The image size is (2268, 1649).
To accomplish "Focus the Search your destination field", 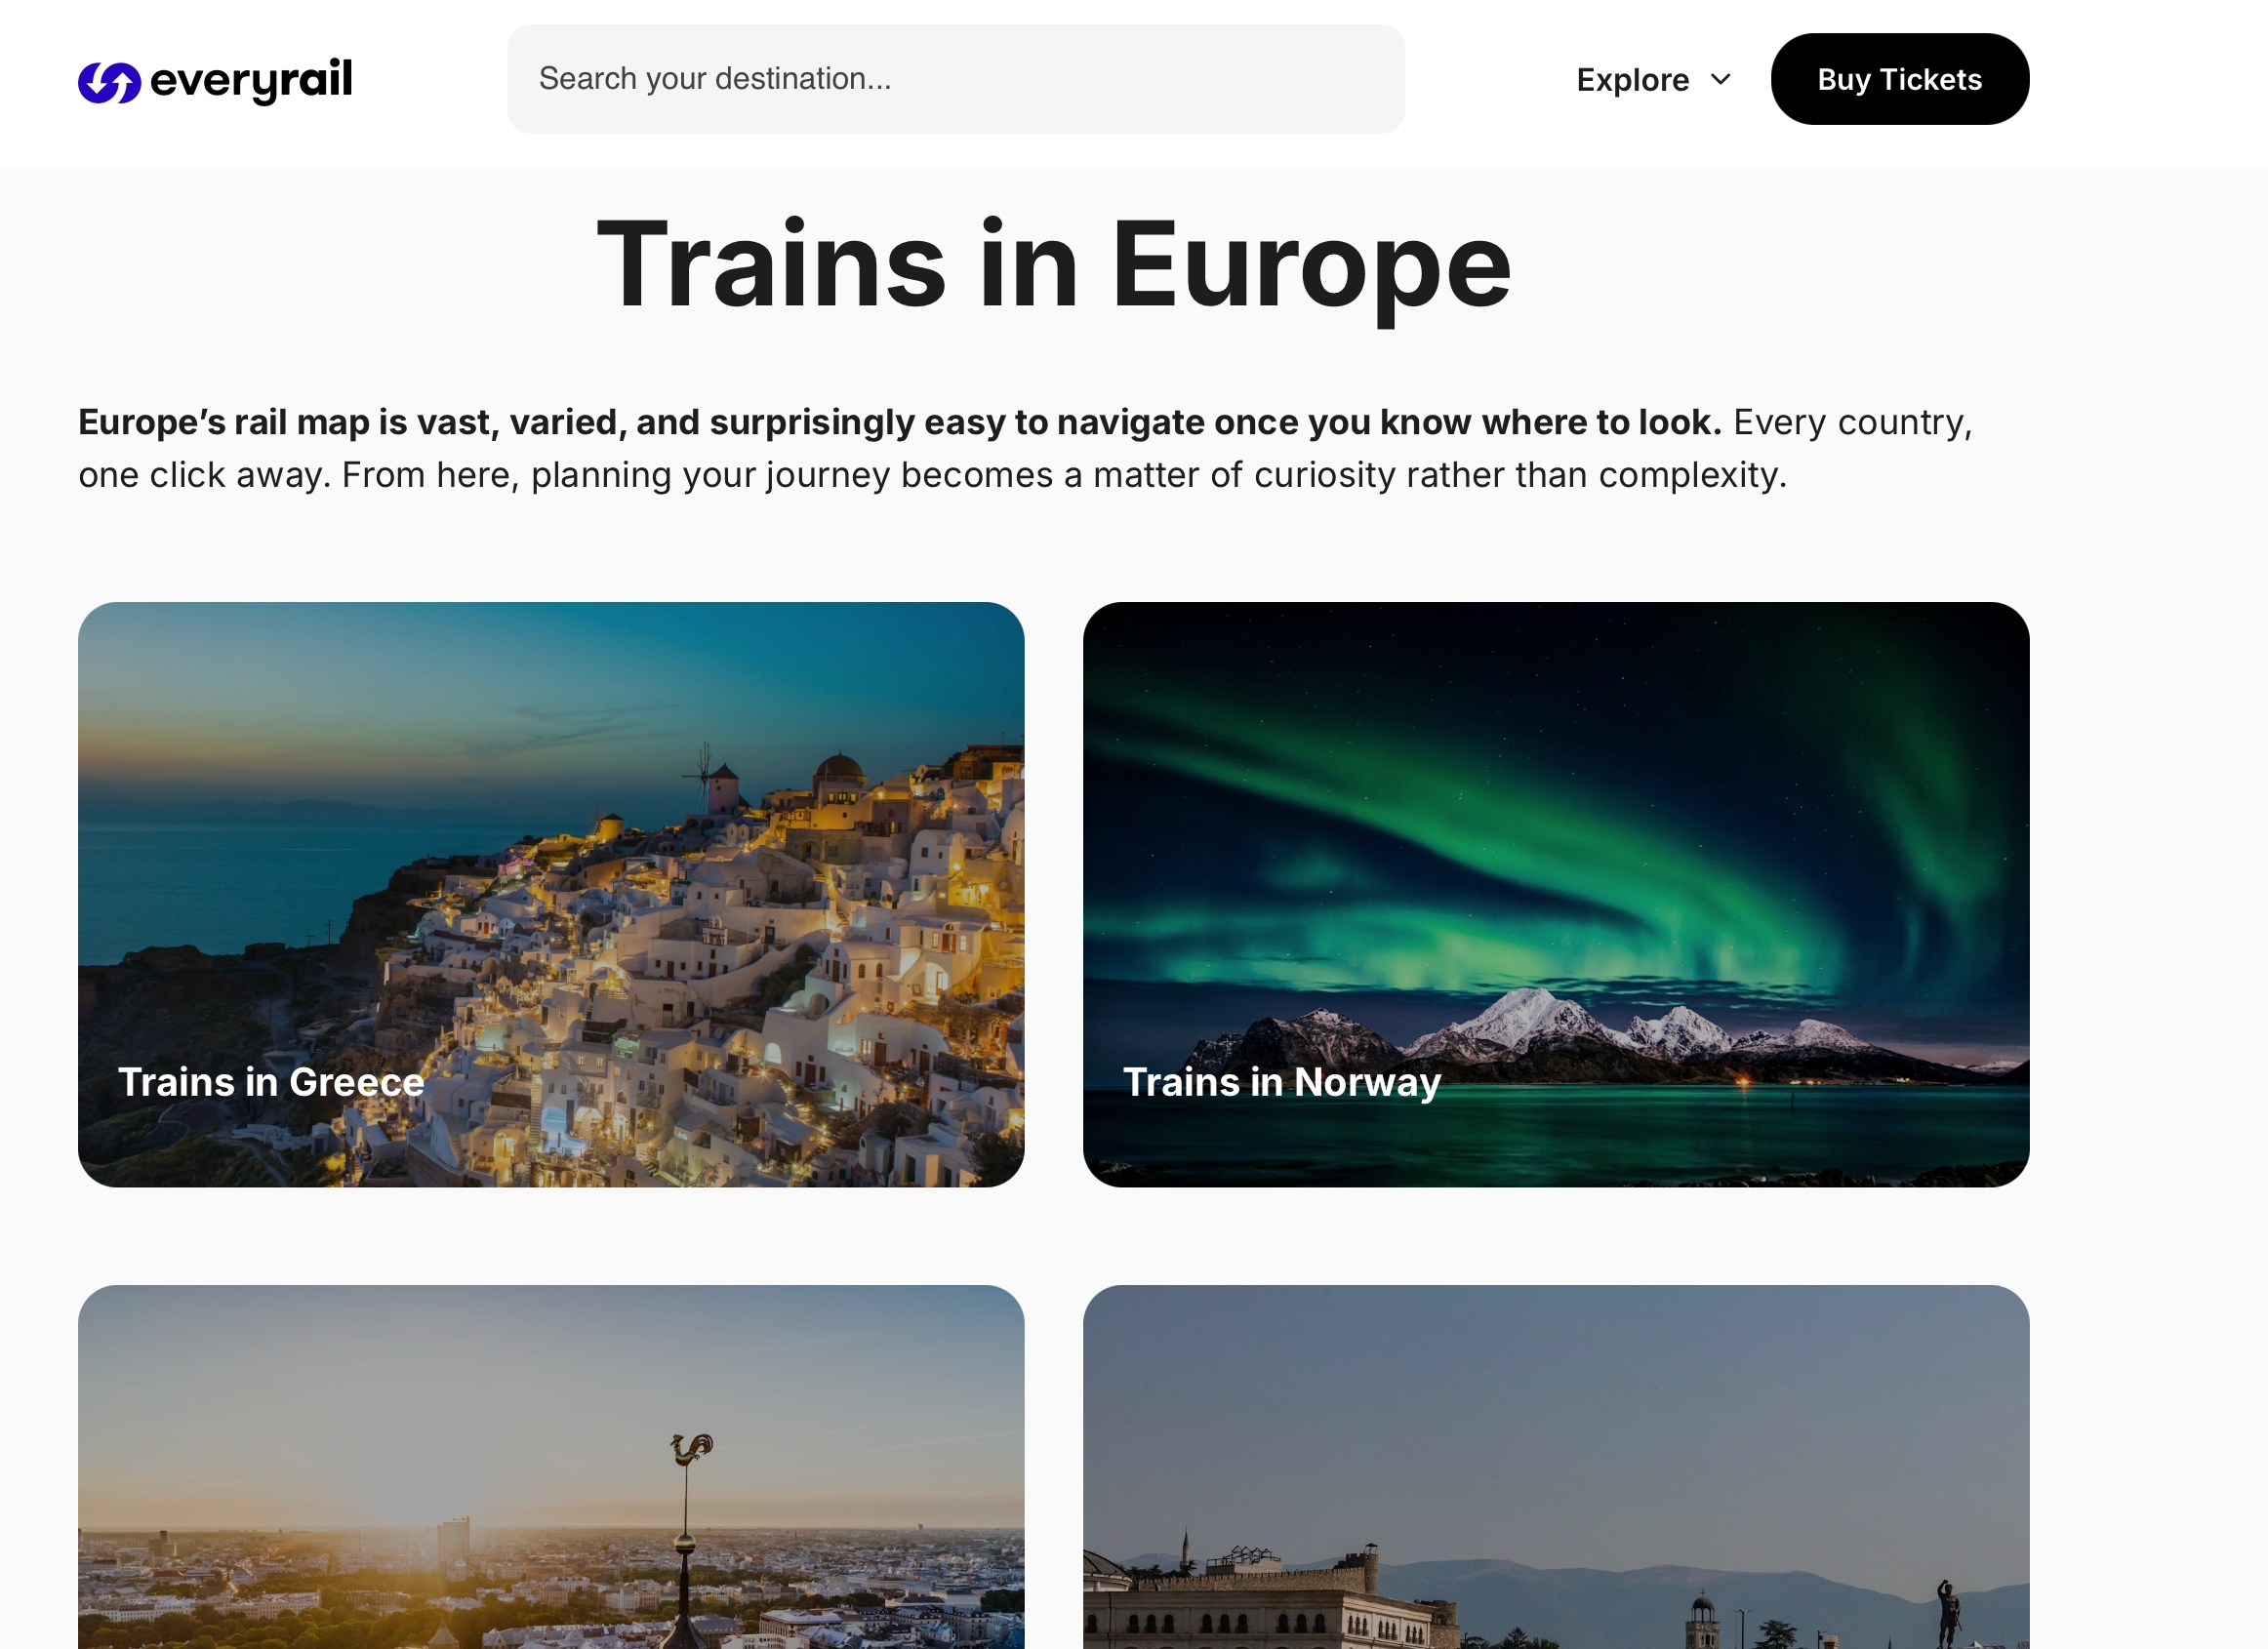I will [x=955, y=79].
